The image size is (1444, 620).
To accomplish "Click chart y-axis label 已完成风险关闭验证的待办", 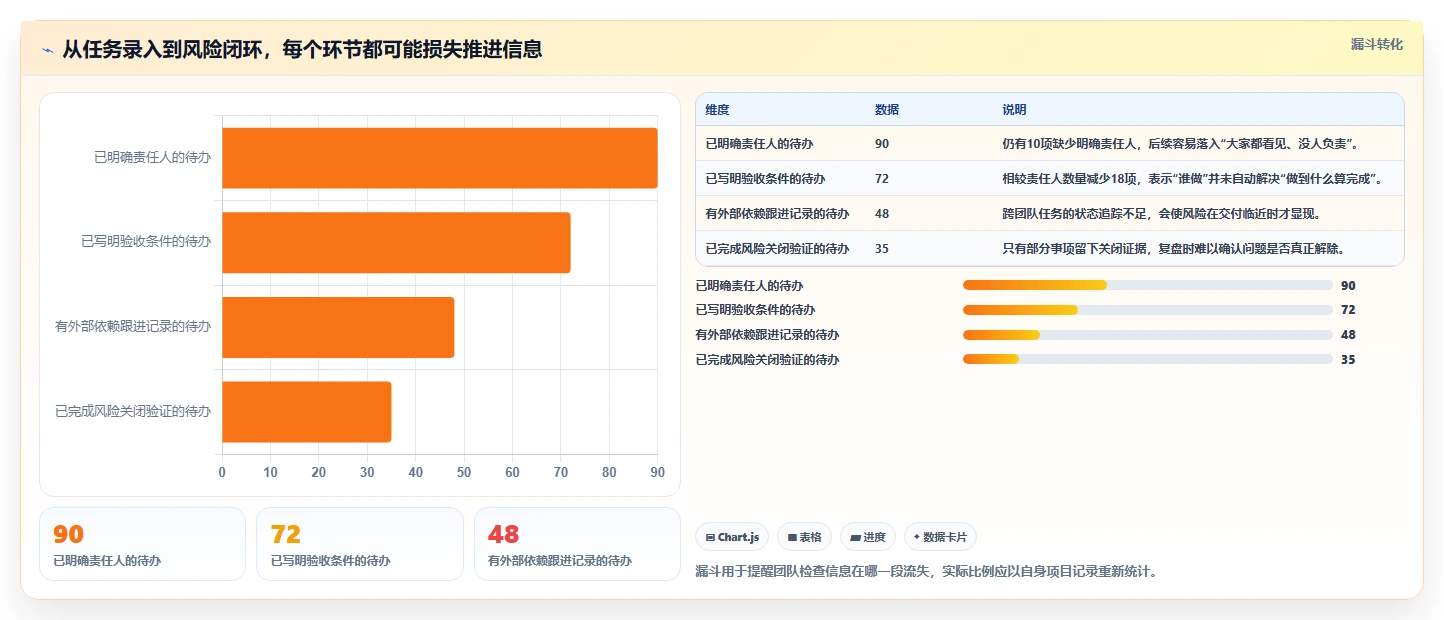I will 133,411.
